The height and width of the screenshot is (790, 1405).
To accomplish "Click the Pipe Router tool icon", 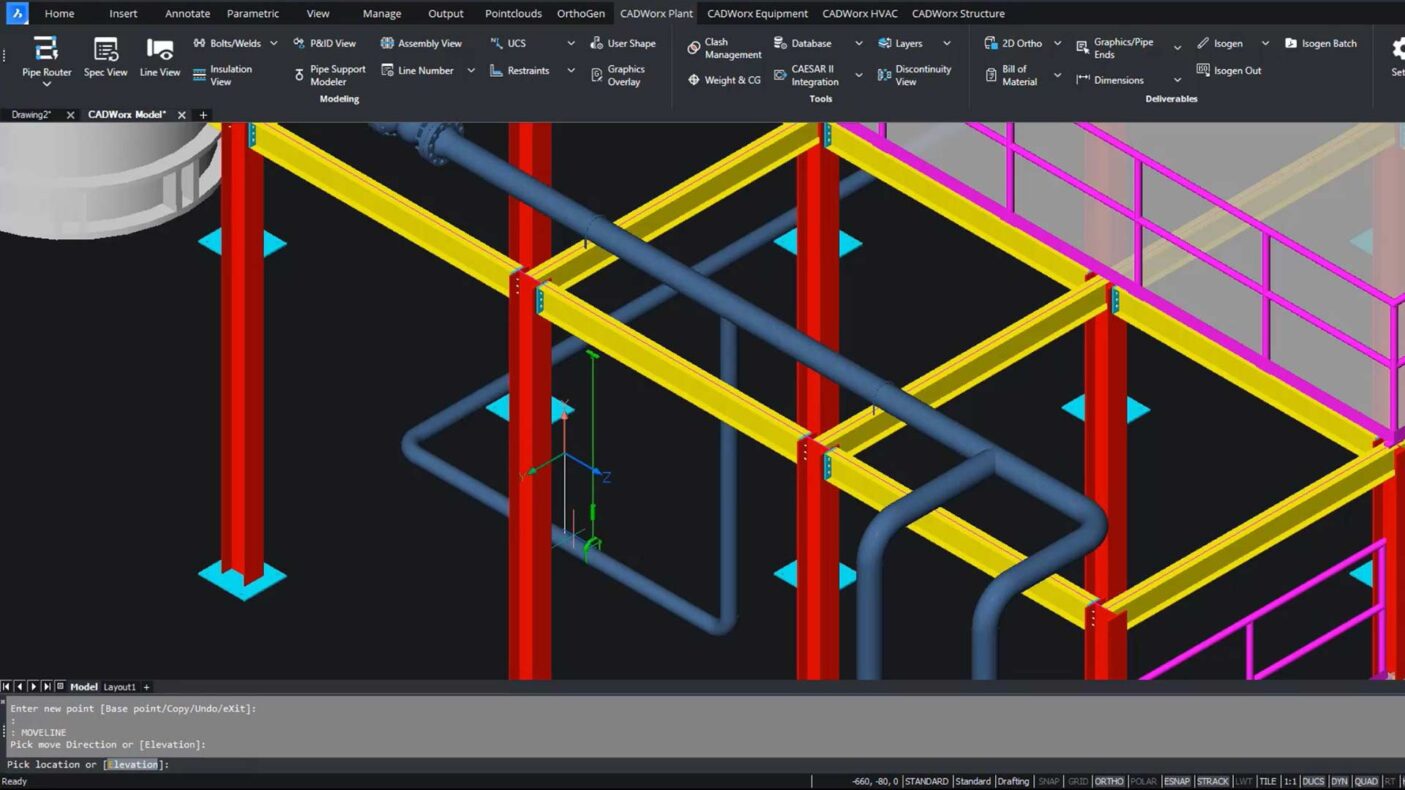I will pyautogui.click(x=45, y=48).
